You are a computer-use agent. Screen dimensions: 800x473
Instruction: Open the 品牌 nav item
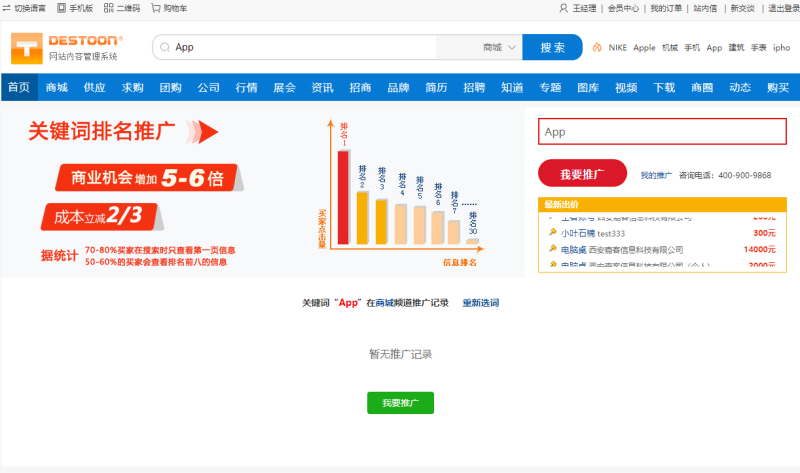[x=398, y=88]
